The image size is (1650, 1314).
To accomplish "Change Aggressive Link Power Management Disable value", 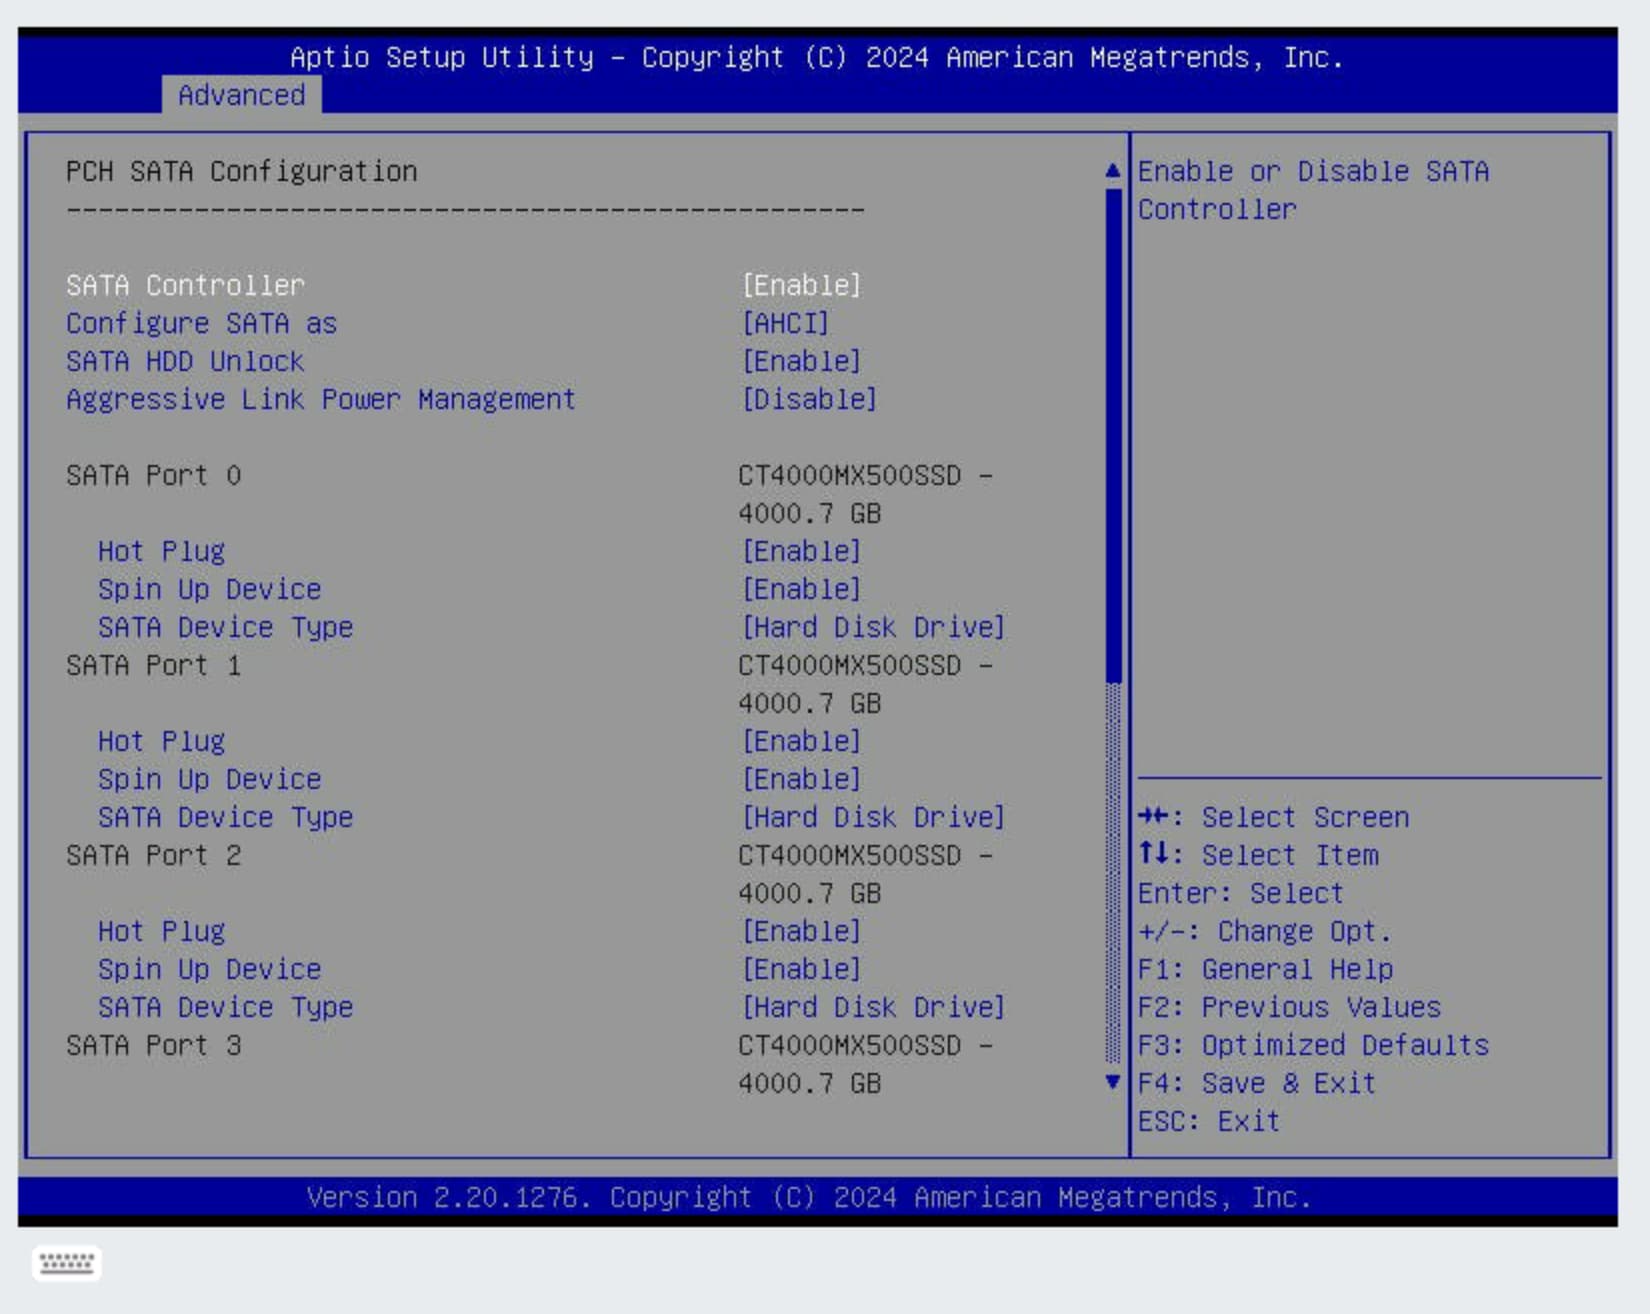I will coord(809,399).
